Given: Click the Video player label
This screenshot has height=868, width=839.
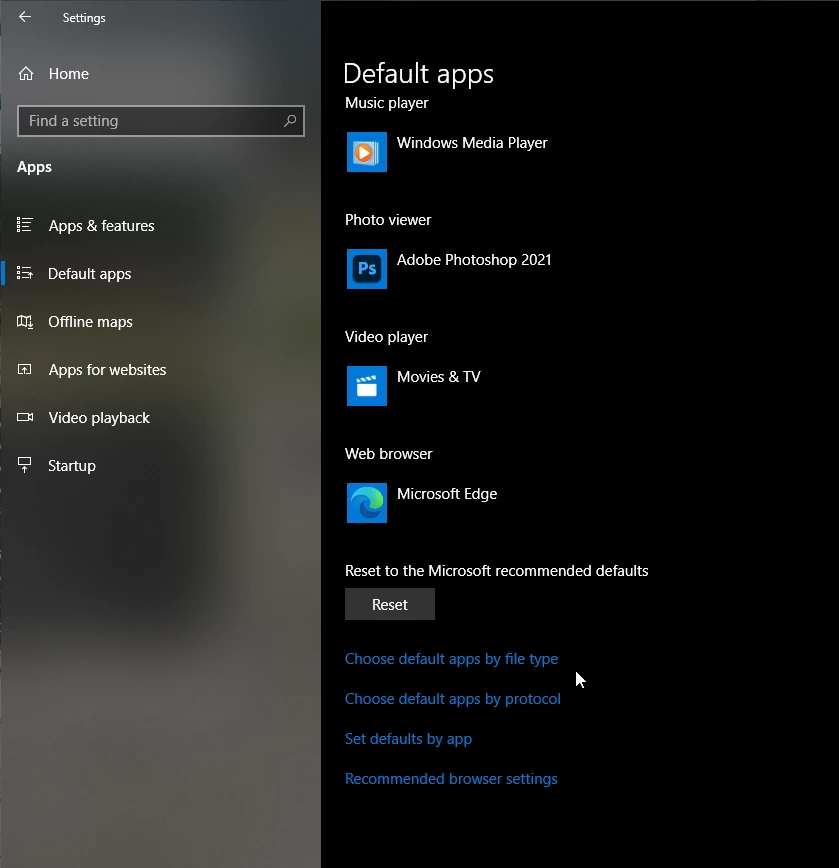Looking at the screenshot, I should pos(386,337).
